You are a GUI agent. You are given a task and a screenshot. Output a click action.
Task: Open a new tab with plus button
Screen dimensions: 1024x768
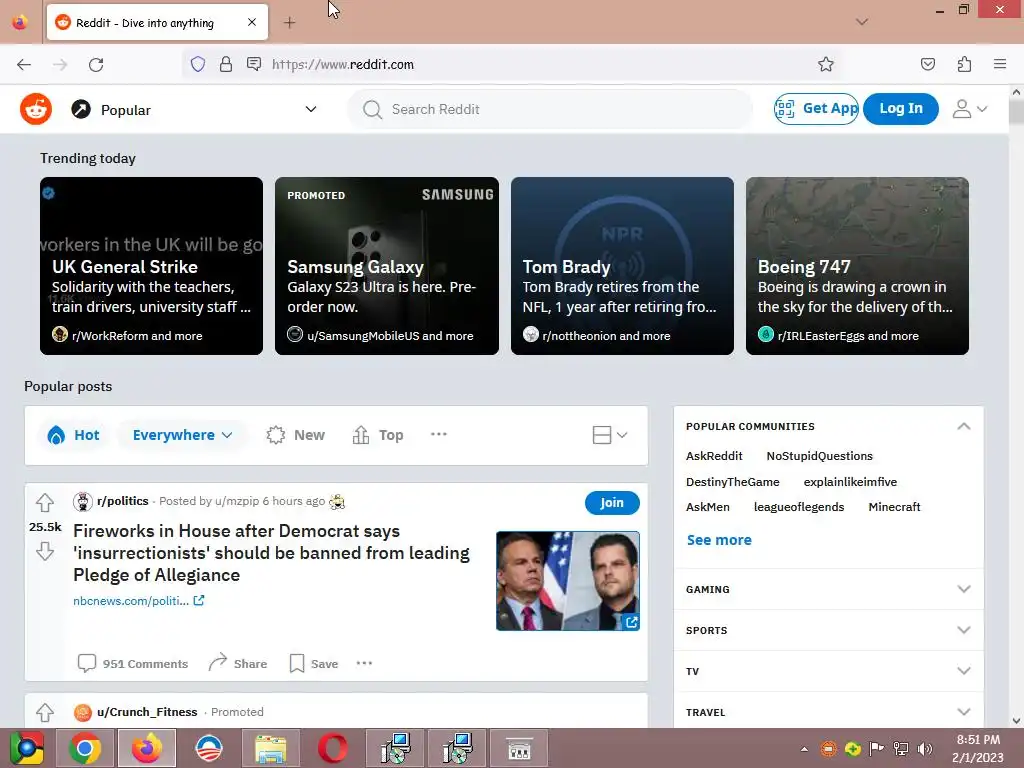289,23
